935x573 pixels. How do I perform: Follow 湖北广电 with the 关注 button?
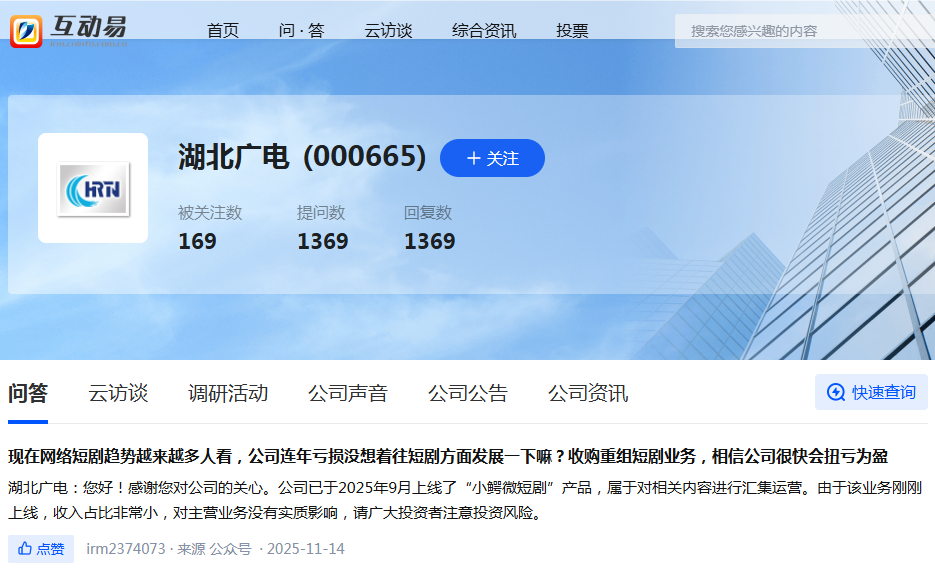point(492,158)
